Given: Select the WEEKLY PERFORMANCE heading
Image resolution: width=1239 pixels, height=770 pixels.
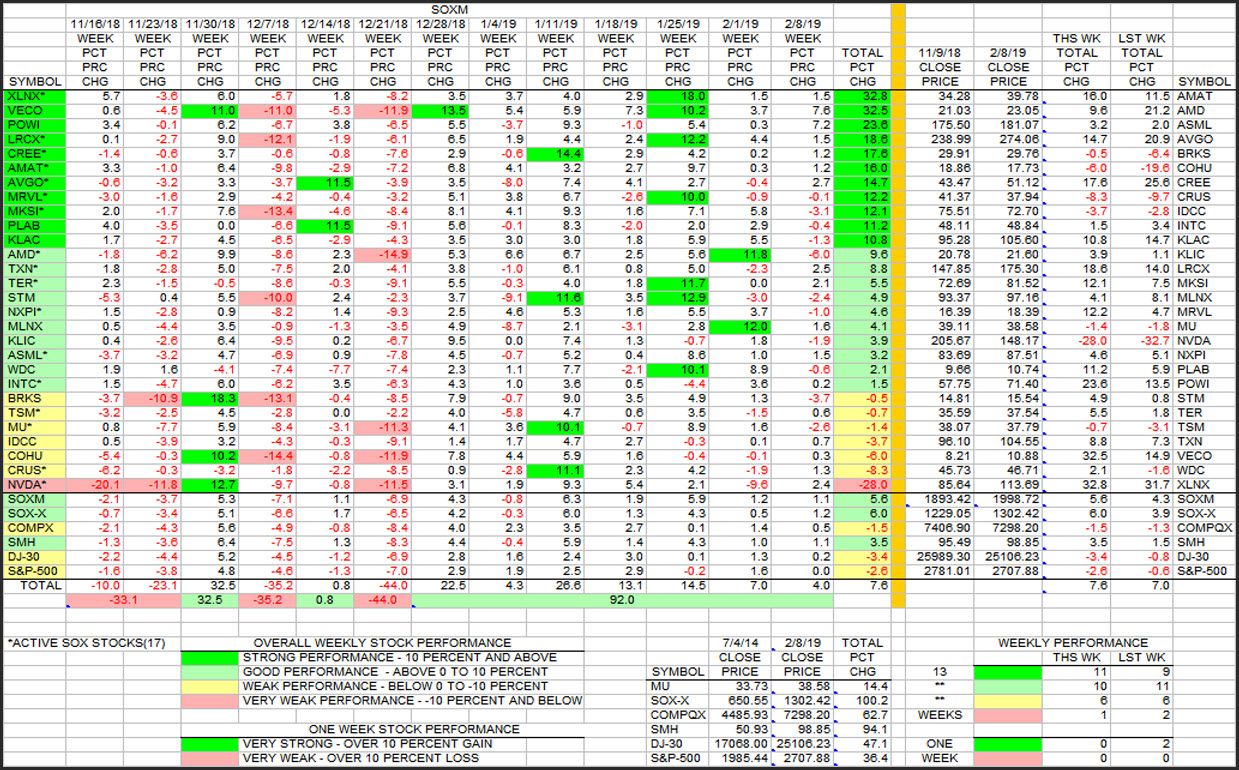Looking at the screenshot, I should click(x=1073, y=643).
